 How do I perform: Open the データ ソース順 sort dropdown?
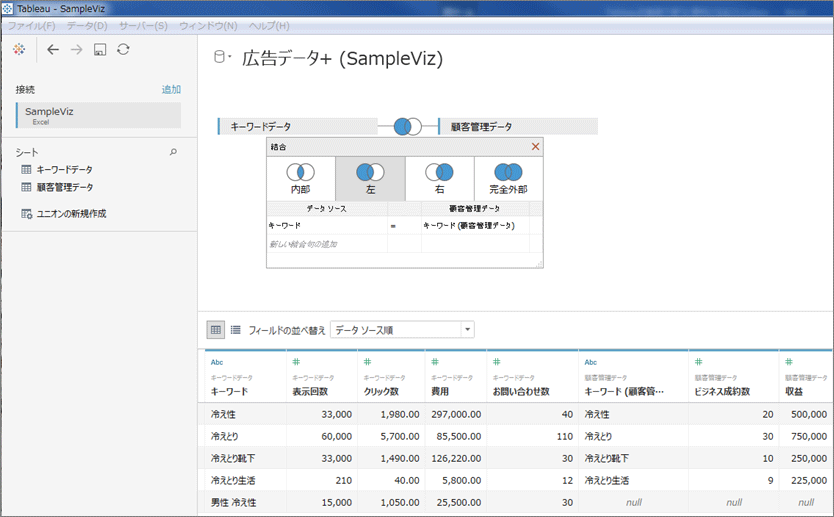click(402, 330)
